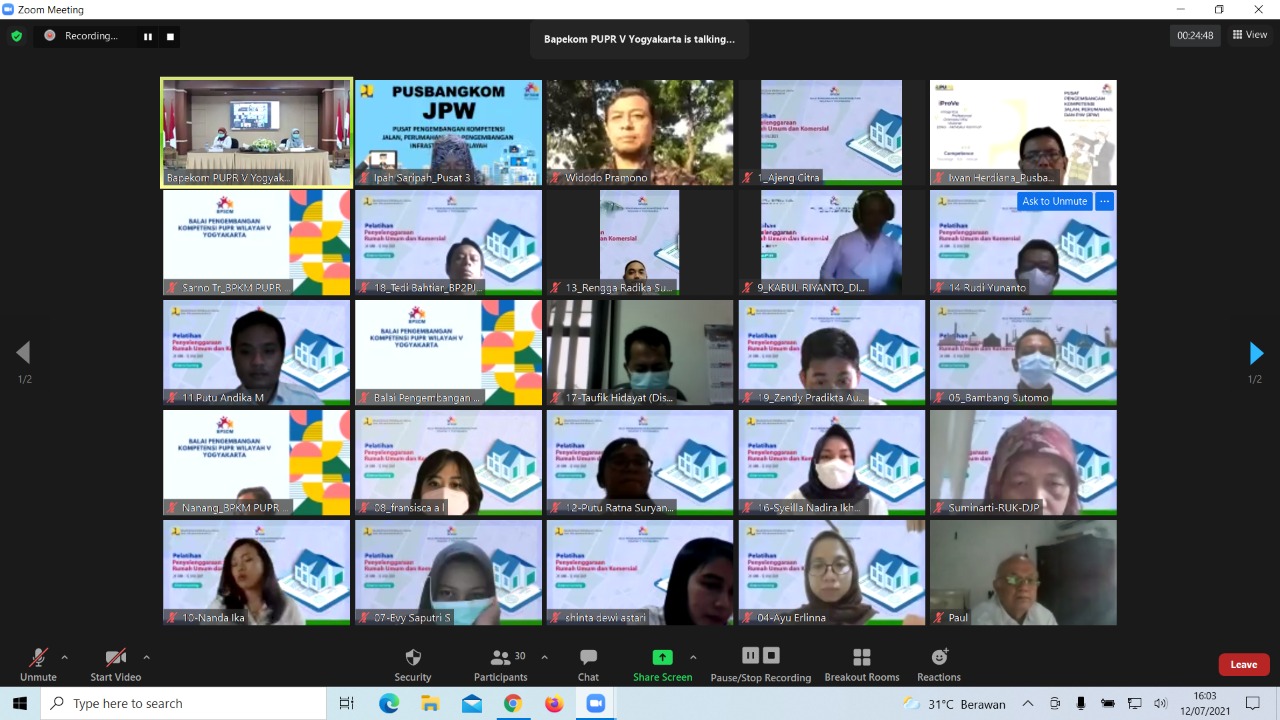The image size is (1280, 720).
Task: Select 04-Ayu Erlinna video tile
Action: pos(832,573)
